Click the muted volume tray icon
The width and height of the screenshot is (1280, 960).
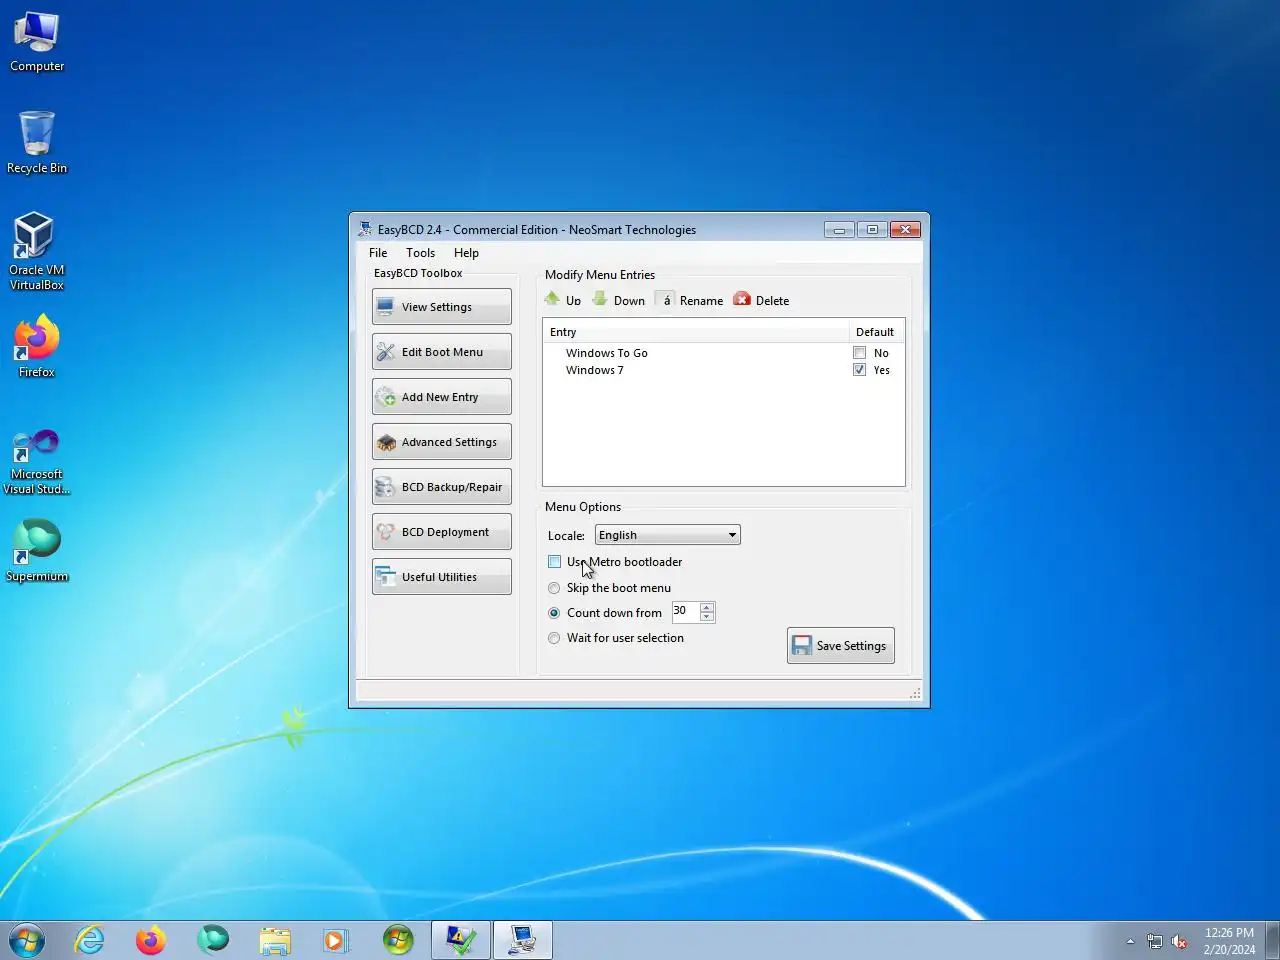(1180, 941)
